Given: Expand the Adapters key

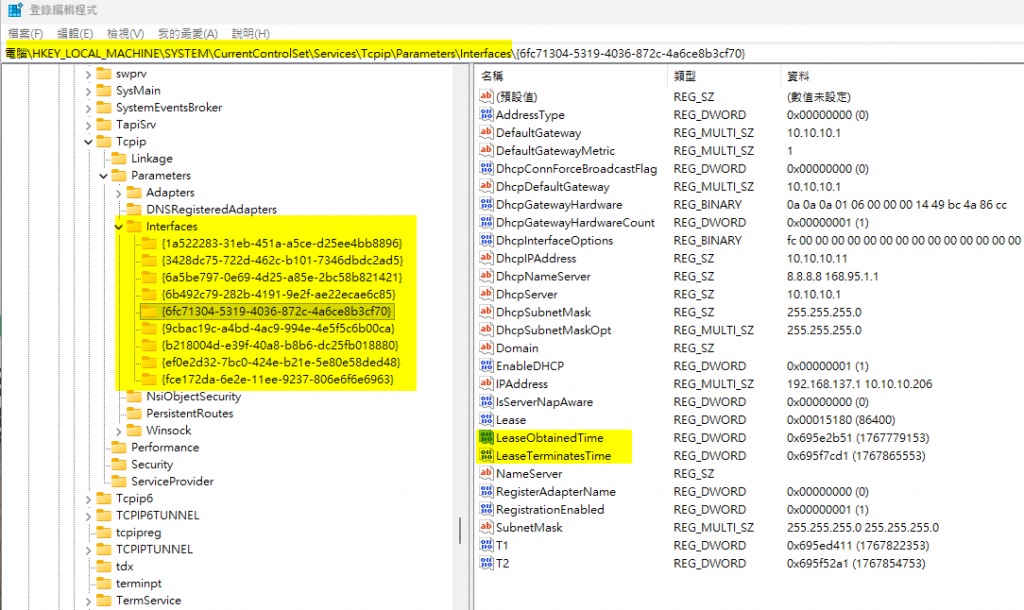Looking at the screenshot, I should coord(118,193).
